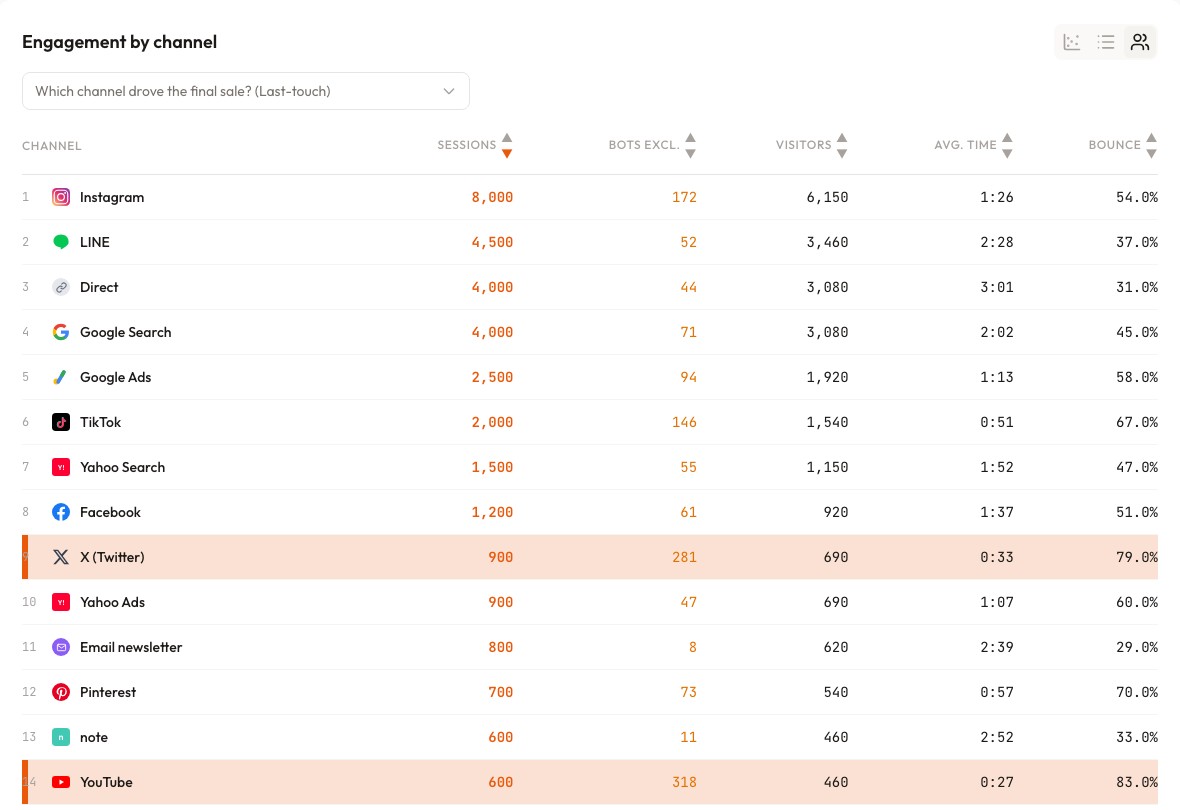Select the people view icon
Image resolution: width=1180 pixels, height=810 pixels.
(1140, 42)
